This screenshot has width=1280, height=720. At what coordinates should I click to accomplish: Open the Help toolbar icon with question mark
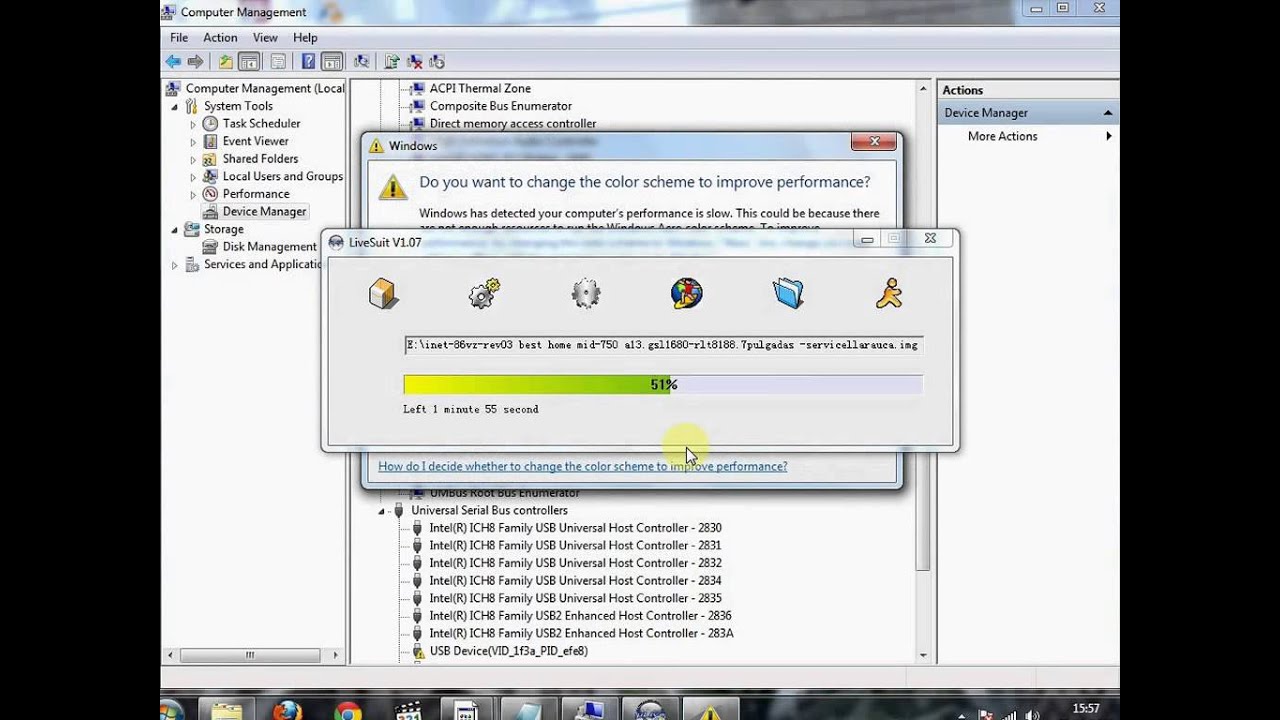[308, 62]
